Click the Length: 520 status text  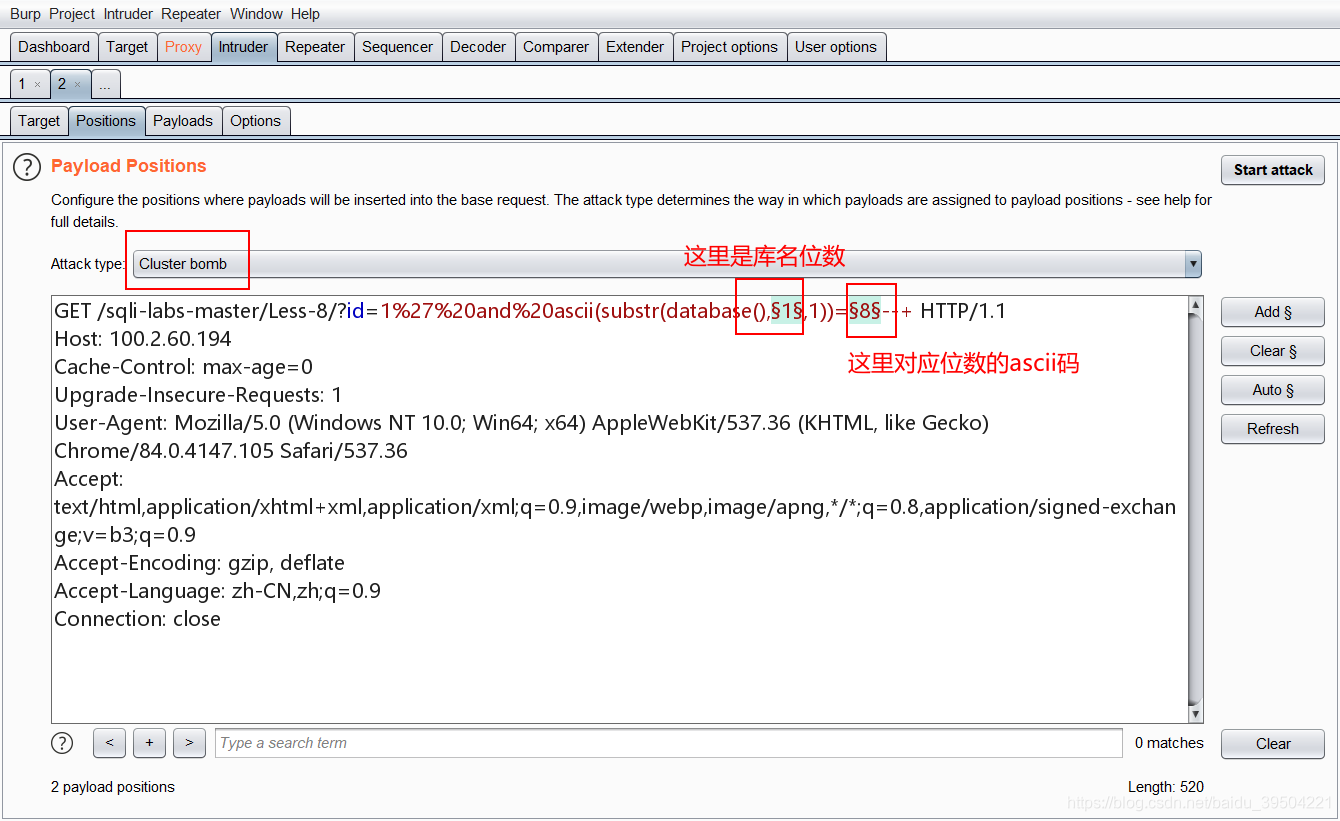click(1166, 787)
